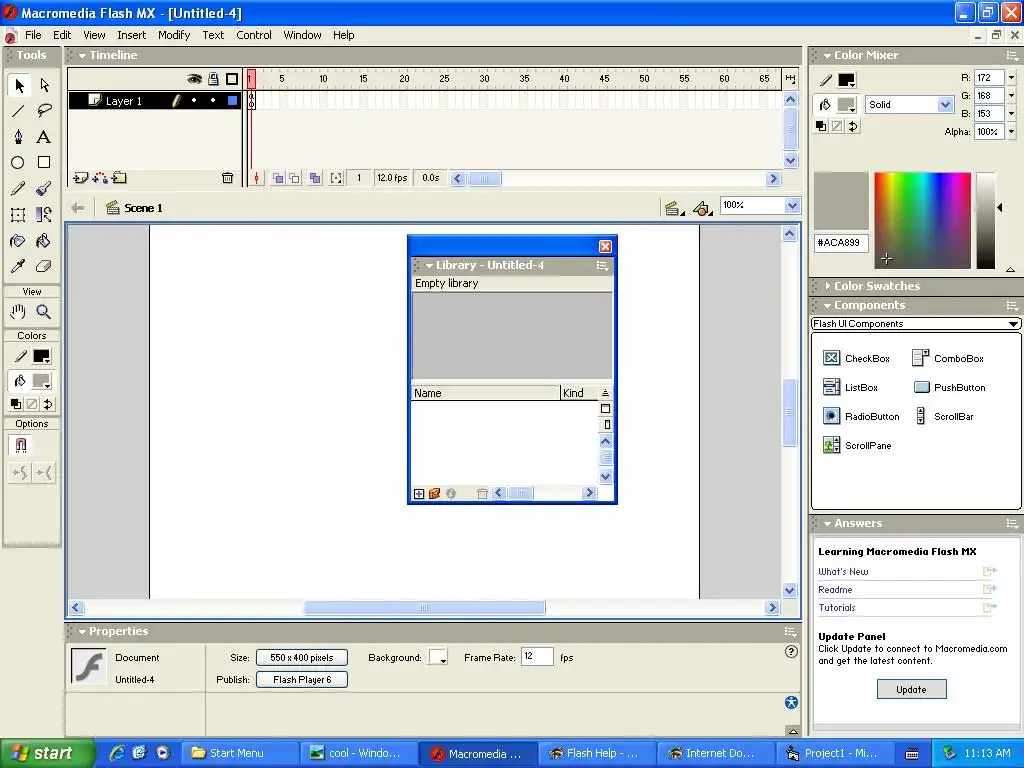The image size is (1024, 768).
Task: Open the Control menu
Action: pyautogui.click(x=253, y=35)
